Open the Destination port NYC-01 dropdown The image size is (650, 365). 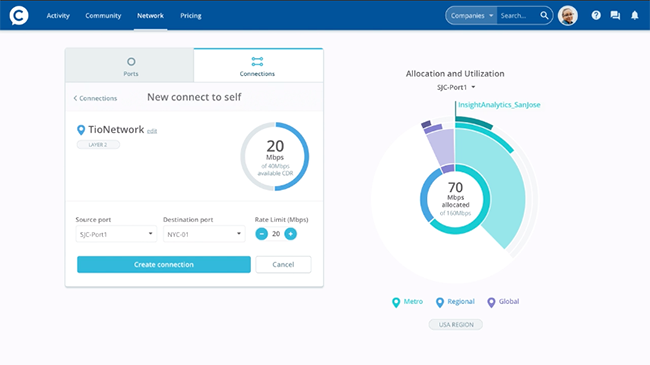[204, 234]
